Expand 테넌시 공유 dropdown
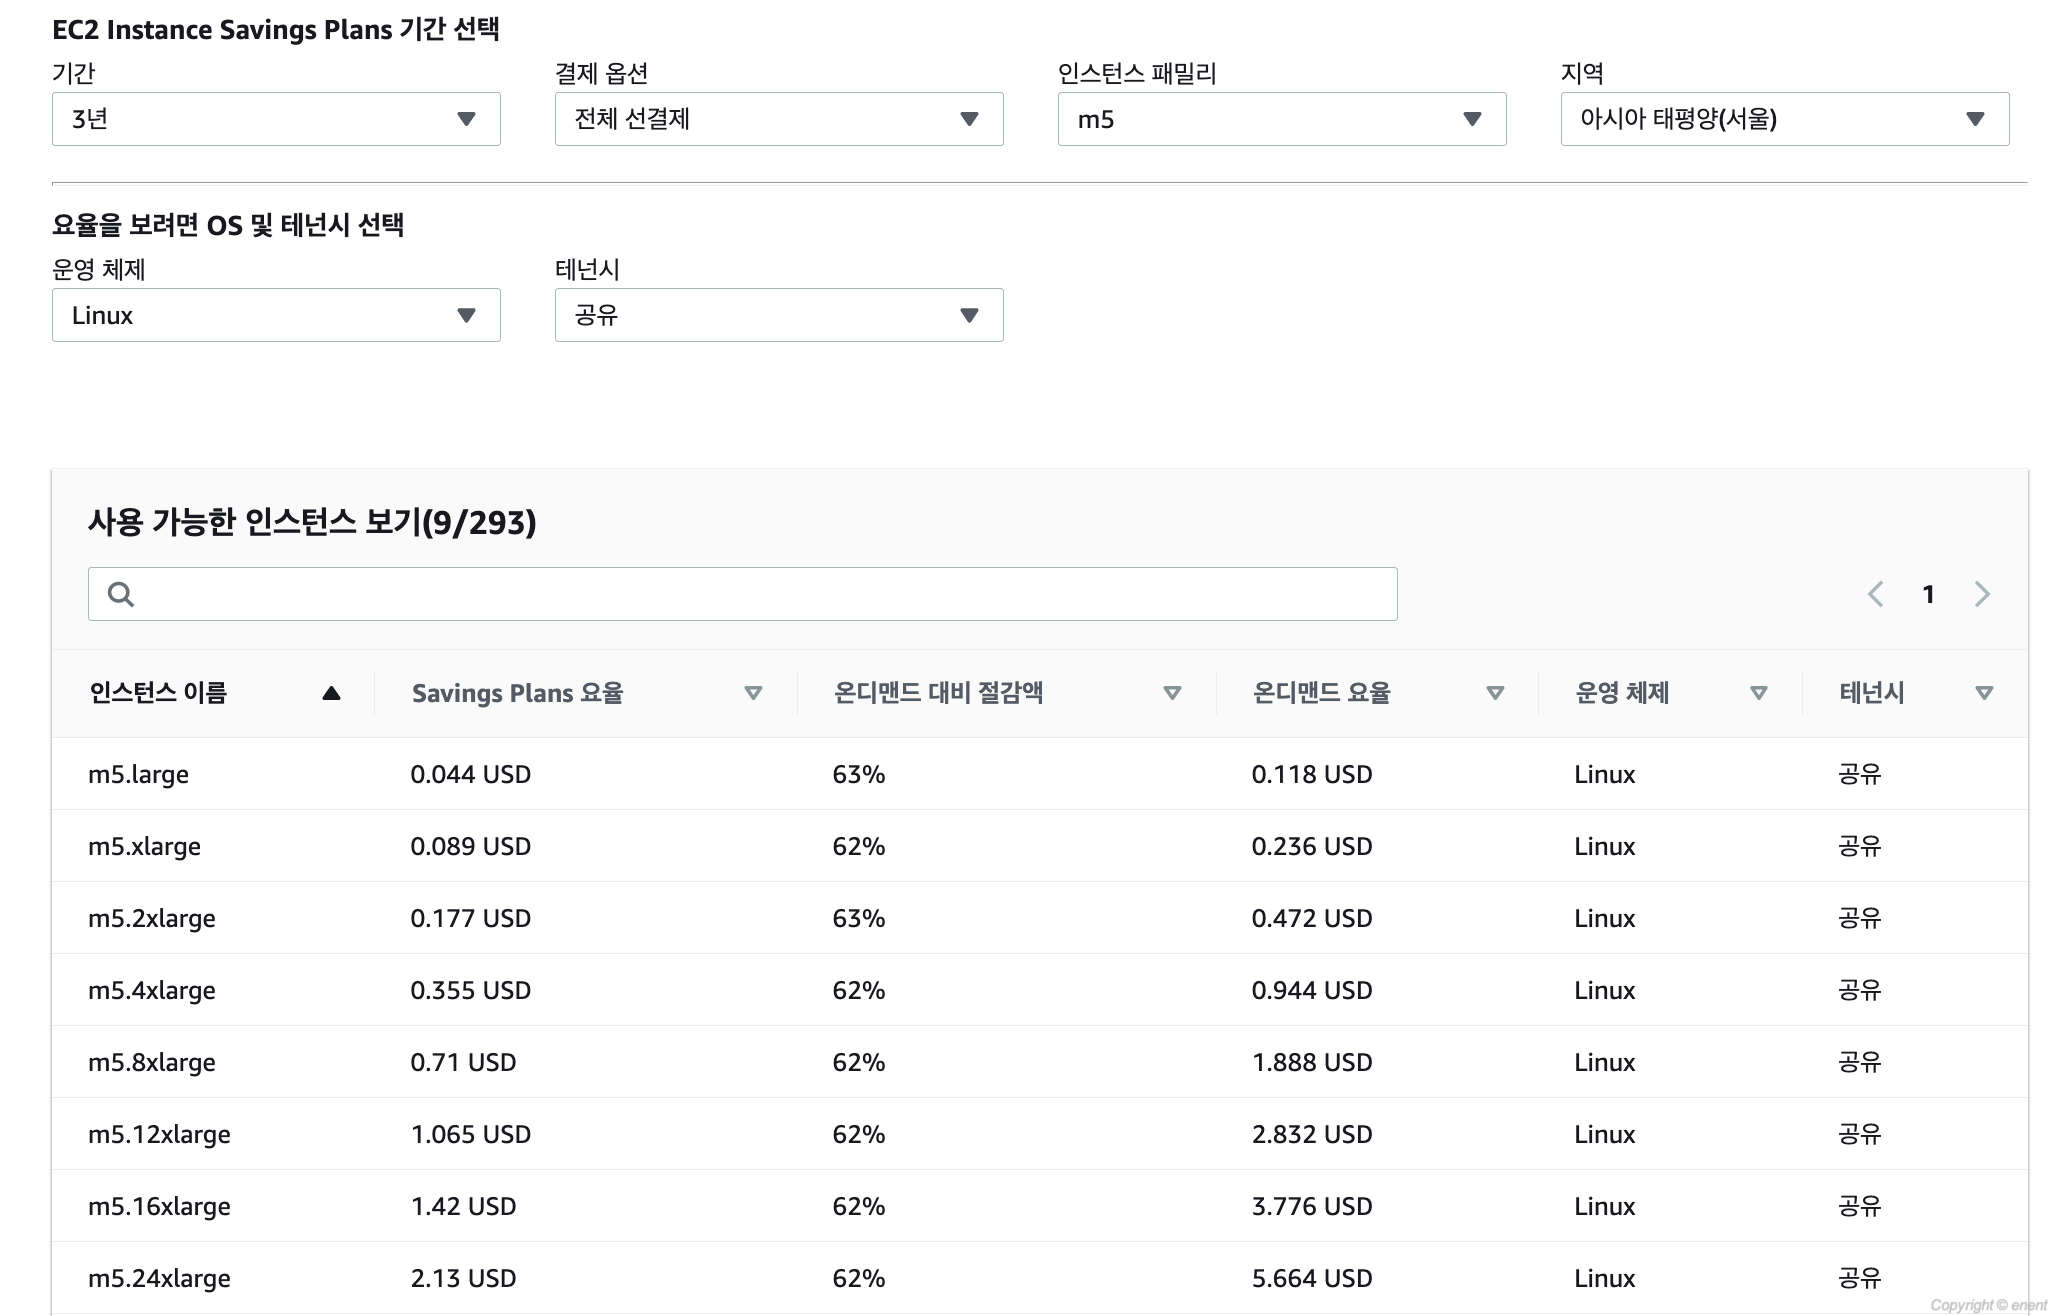This screenshot has height=1316, width=2062. point(779,315)
